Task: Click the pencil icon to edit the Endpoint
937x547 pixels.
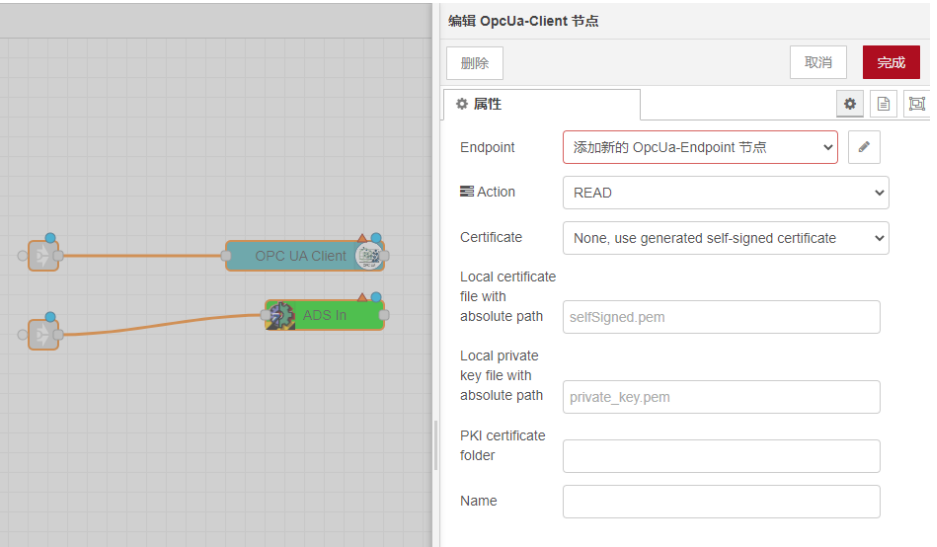Action: pyautogui.click(x=864, y=148)
